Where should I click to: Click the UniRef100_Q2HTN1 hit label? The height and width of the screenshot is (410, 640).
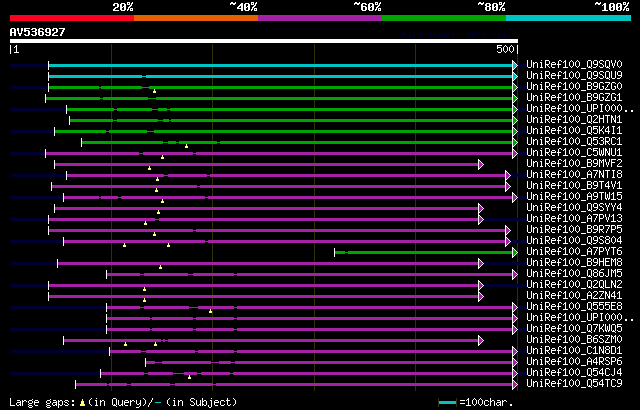click(574, 120)
